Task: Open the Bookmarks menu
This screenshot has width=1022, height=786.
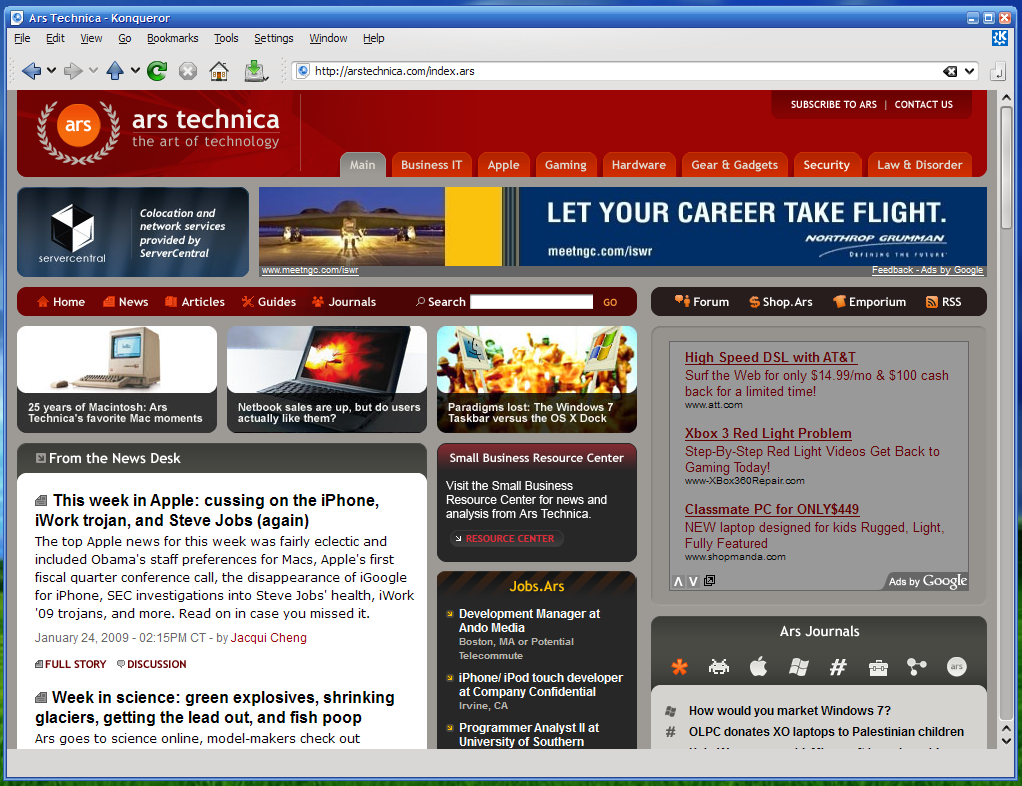Action: [172, 38]
